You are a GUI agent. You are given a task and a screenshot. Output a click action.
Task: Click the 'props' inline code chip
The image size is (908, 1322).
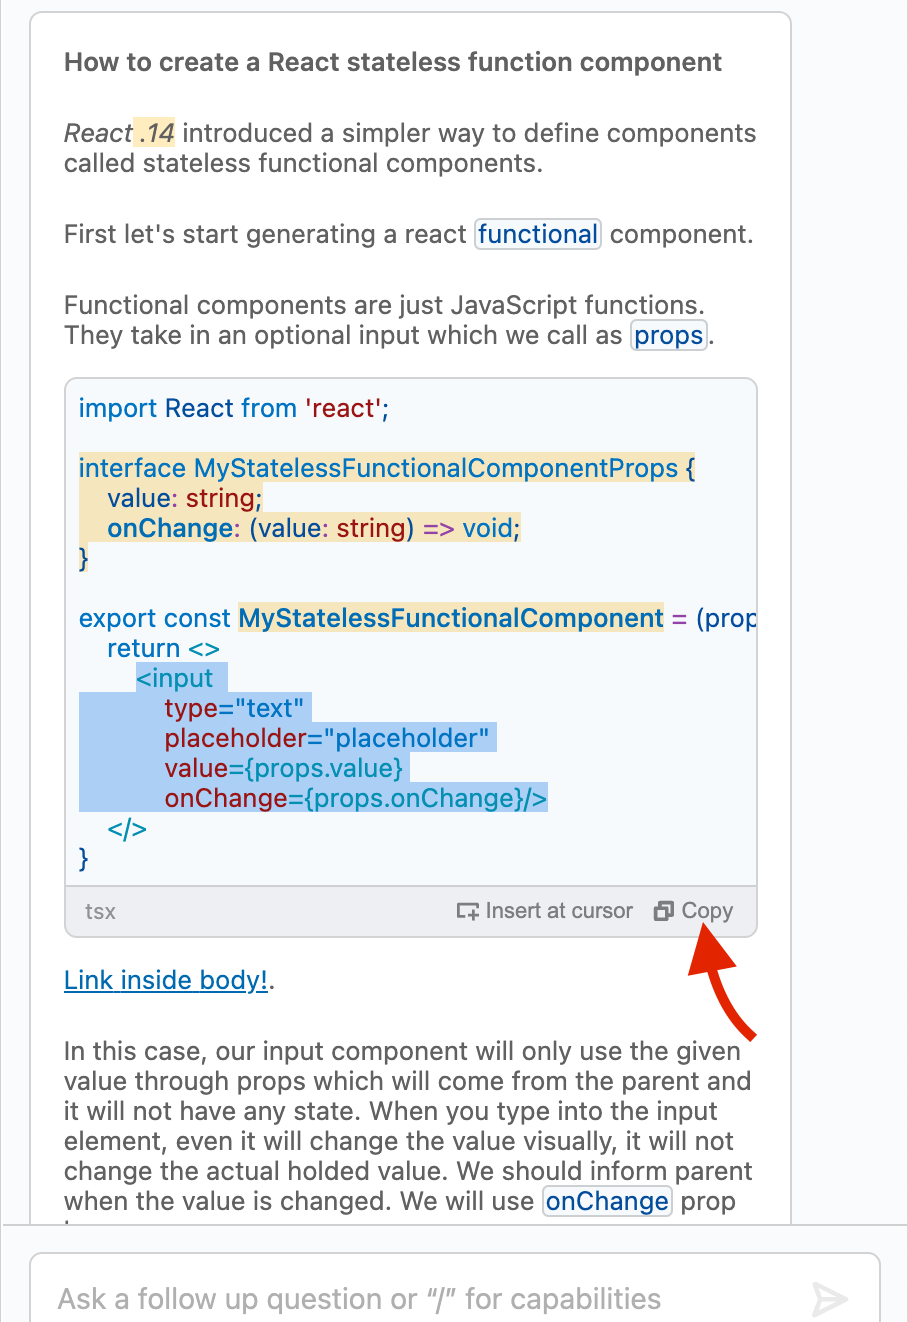coord(669,335)
